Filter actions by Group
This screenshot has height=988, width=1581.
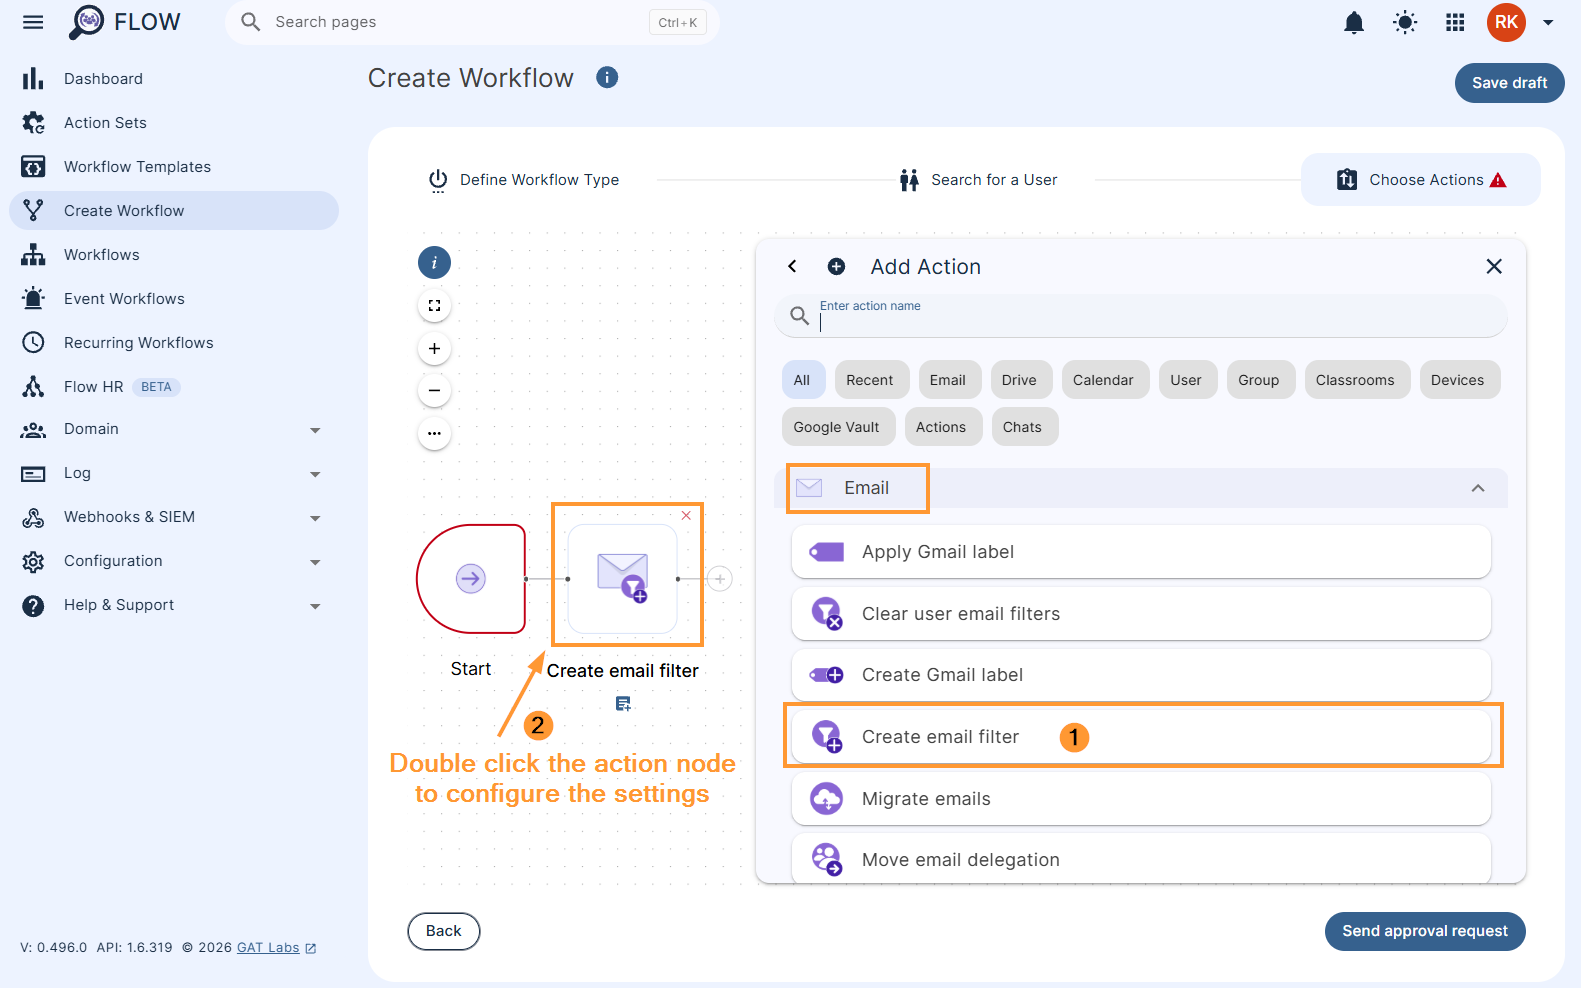(x=1259, y=380)
